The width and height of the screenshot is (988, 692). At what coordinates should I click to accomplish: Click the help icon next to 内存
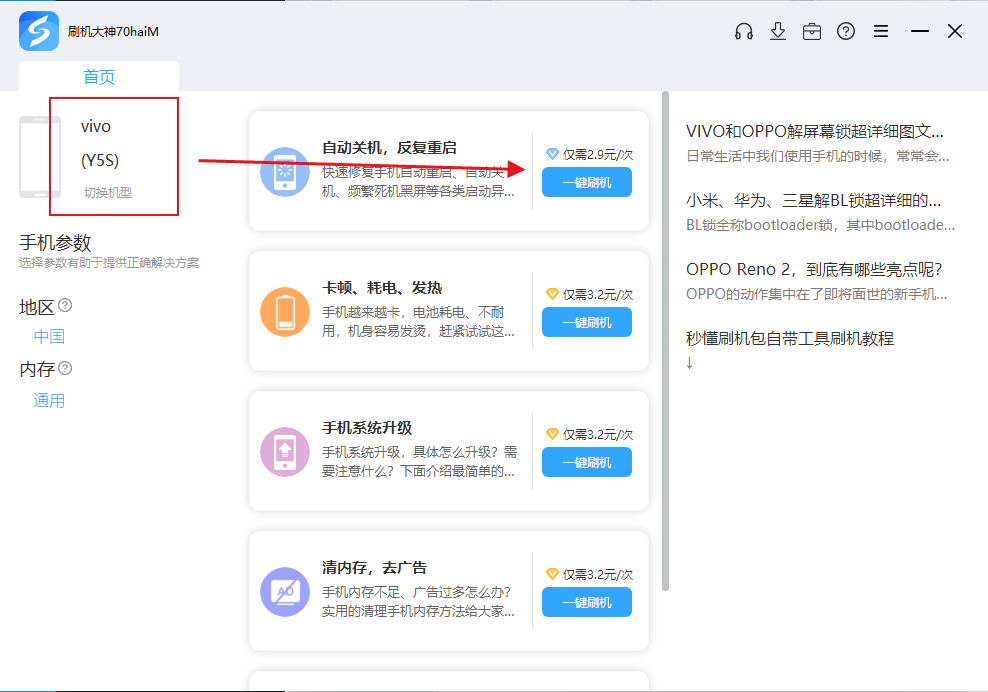(65, 368)
